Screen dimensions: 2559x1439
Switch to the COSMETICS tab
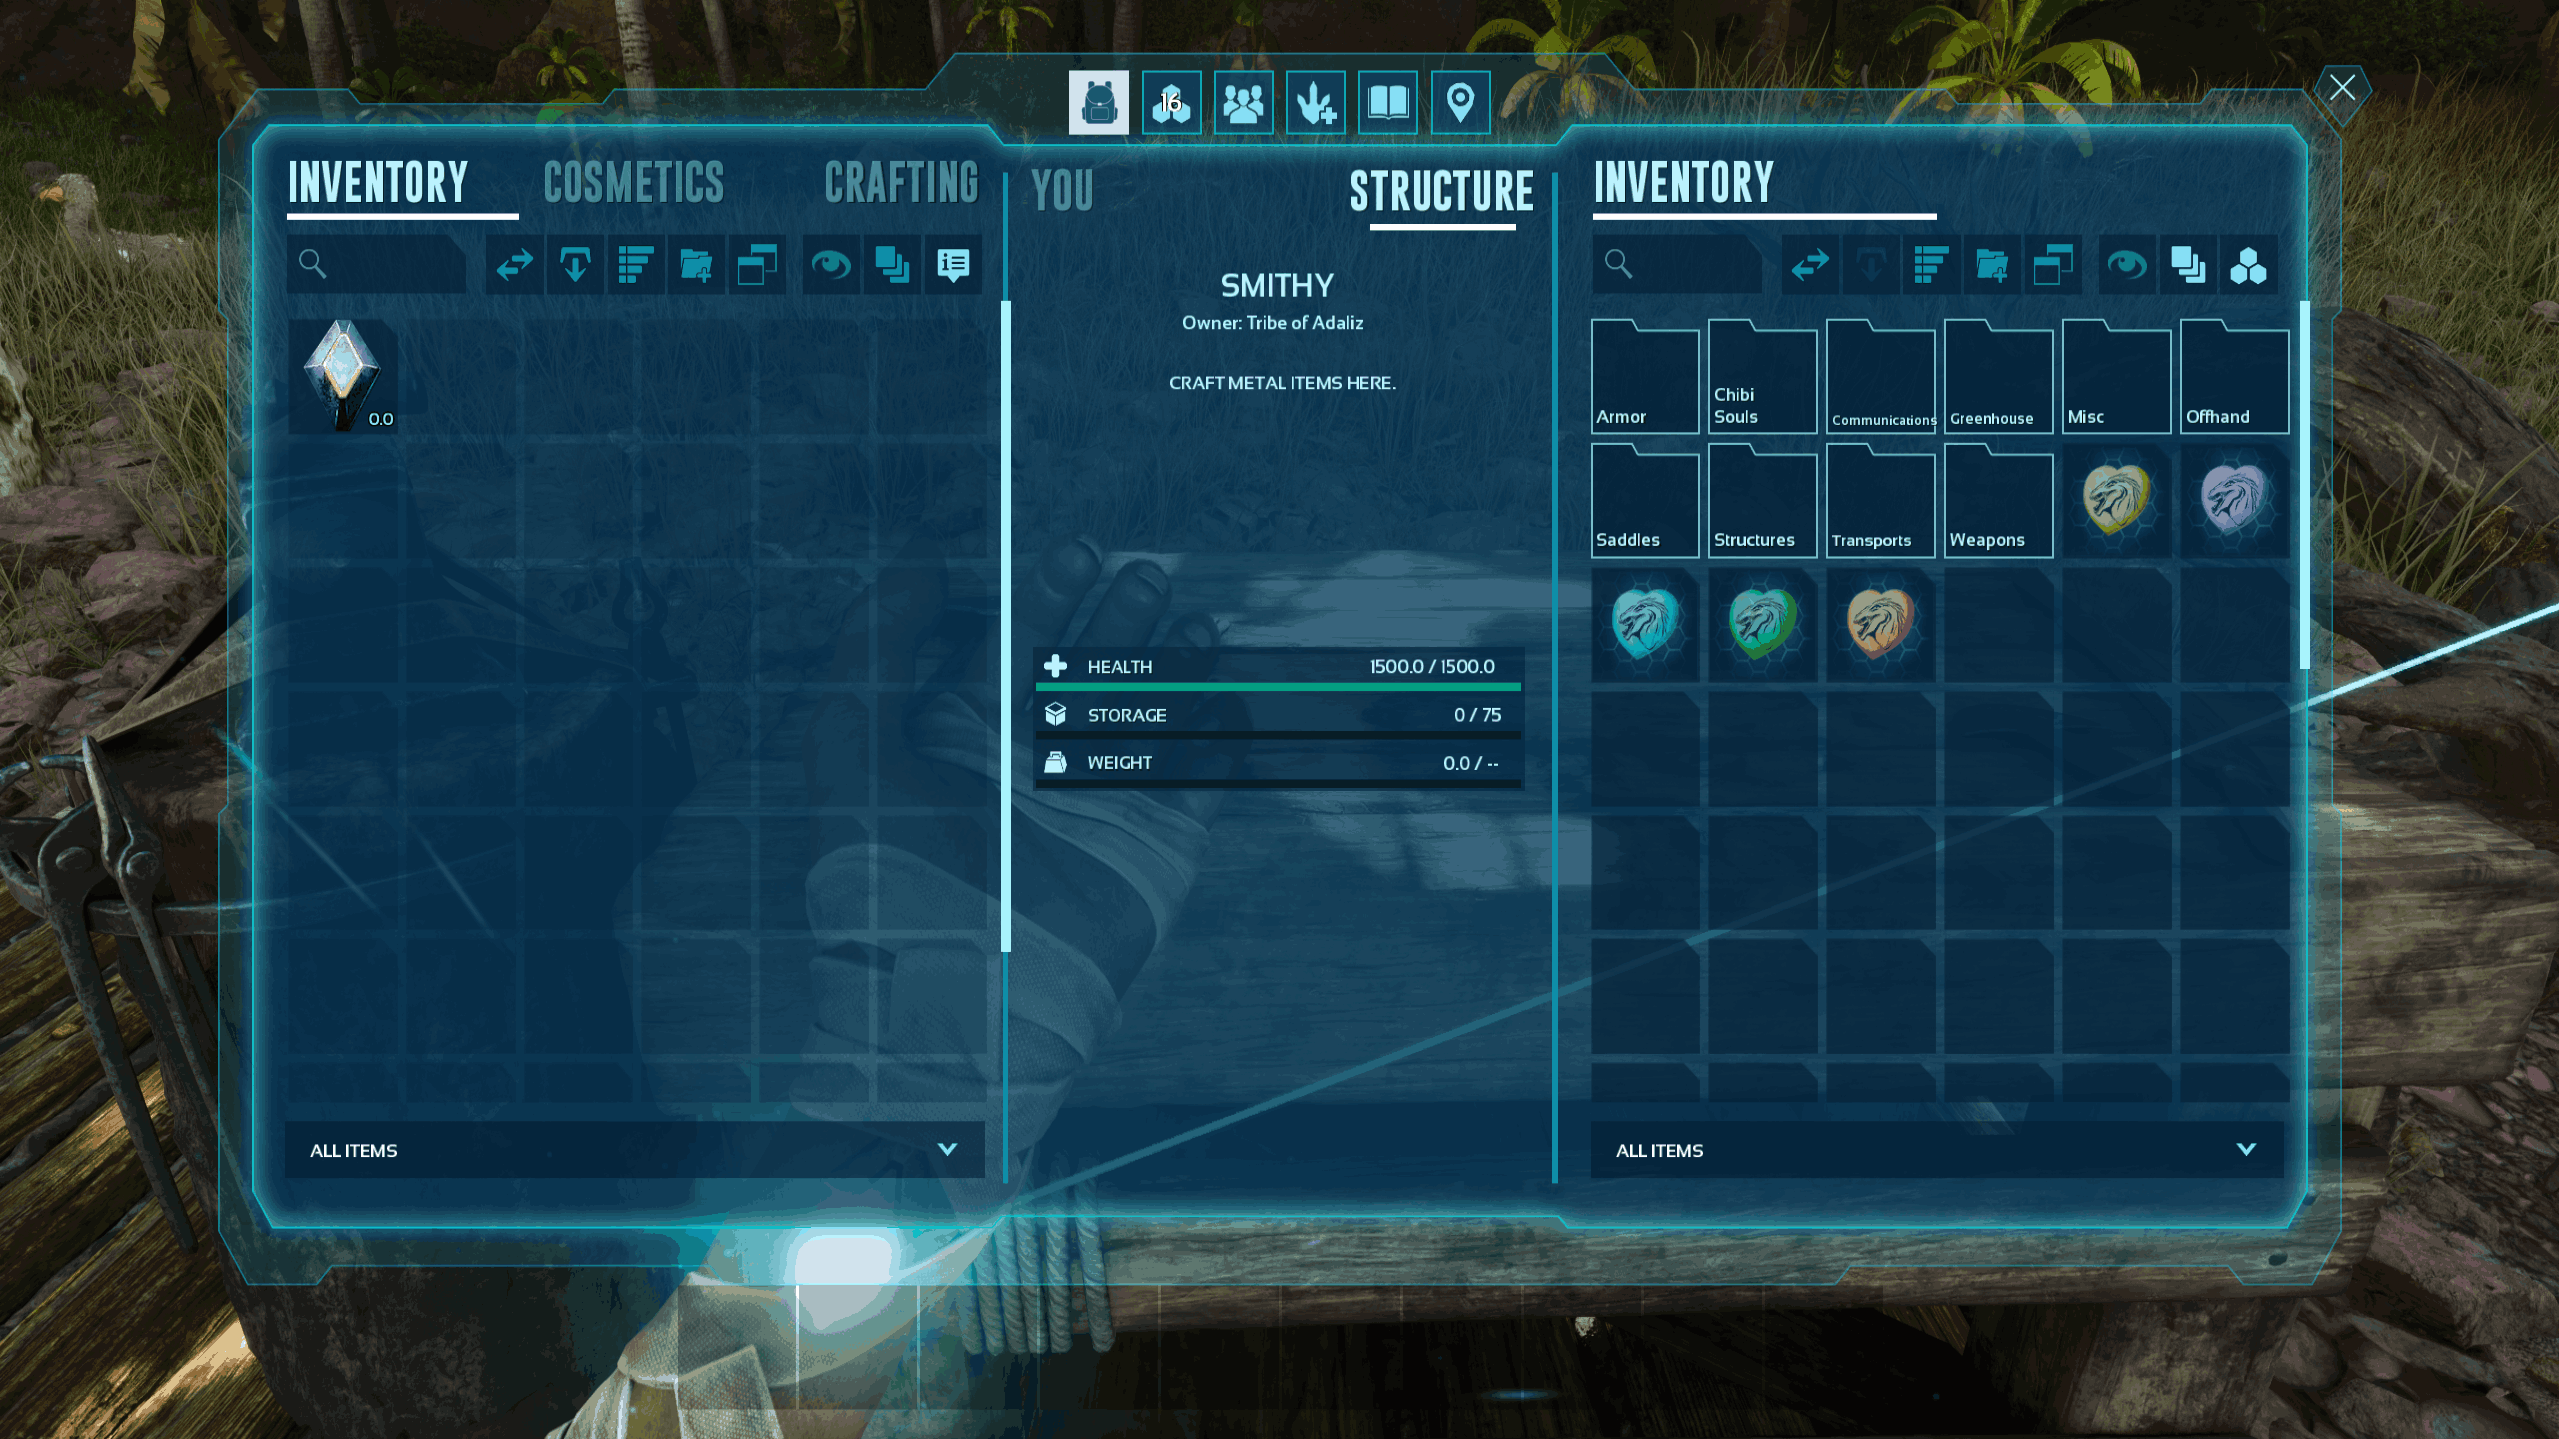pyautogui.click(x=633, y=181)
